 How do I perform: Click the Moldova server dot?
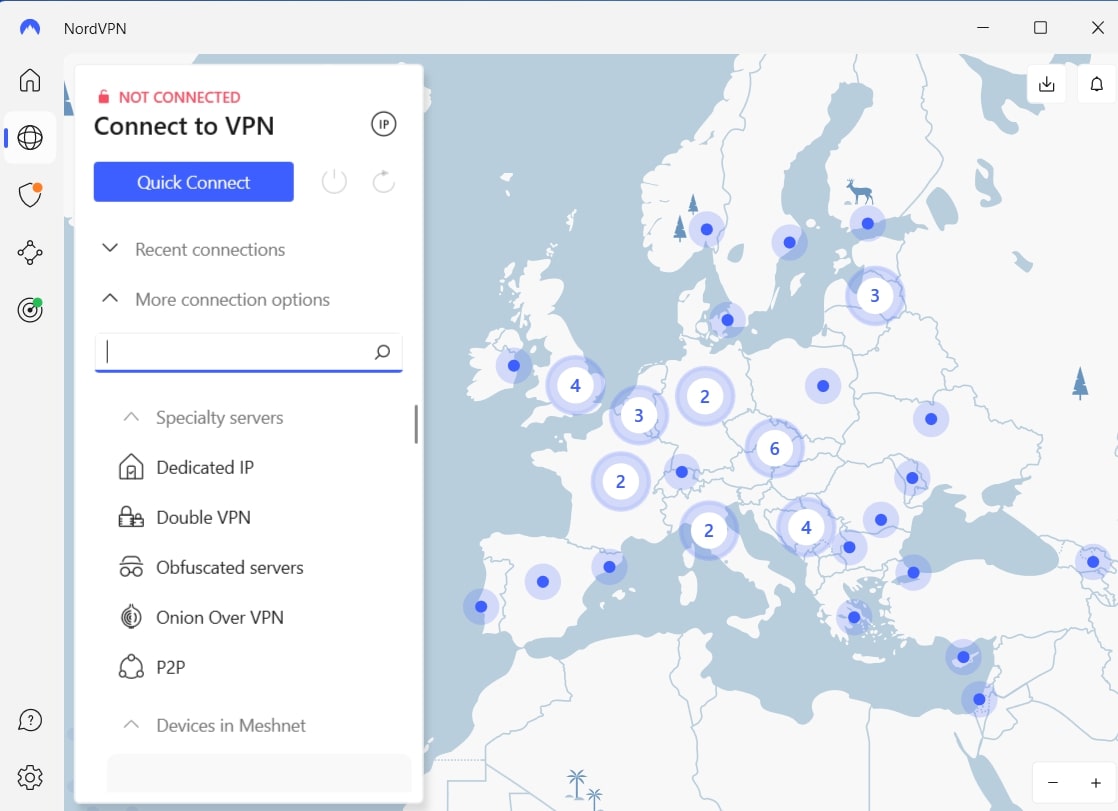tap(912, 478)
